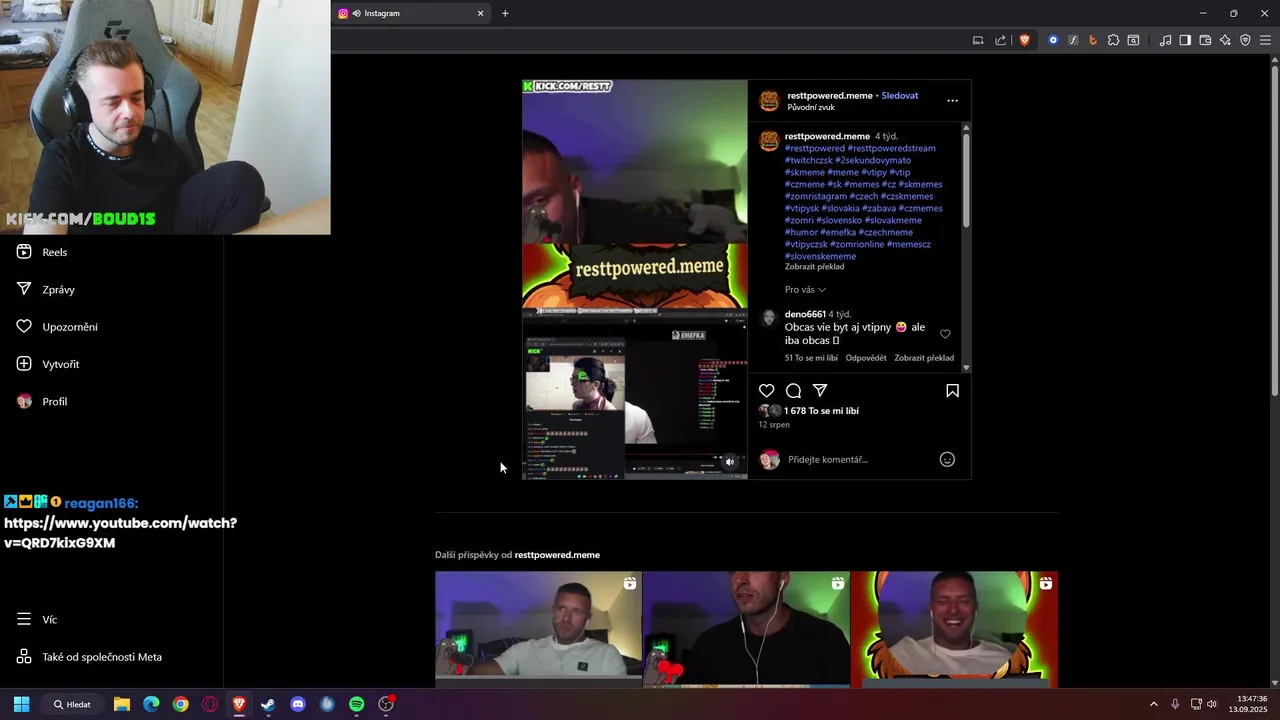Screen dimensions: 1280x720
Task: Expand hidden system tray icons chevron
Action: [x=1153, y=704]
